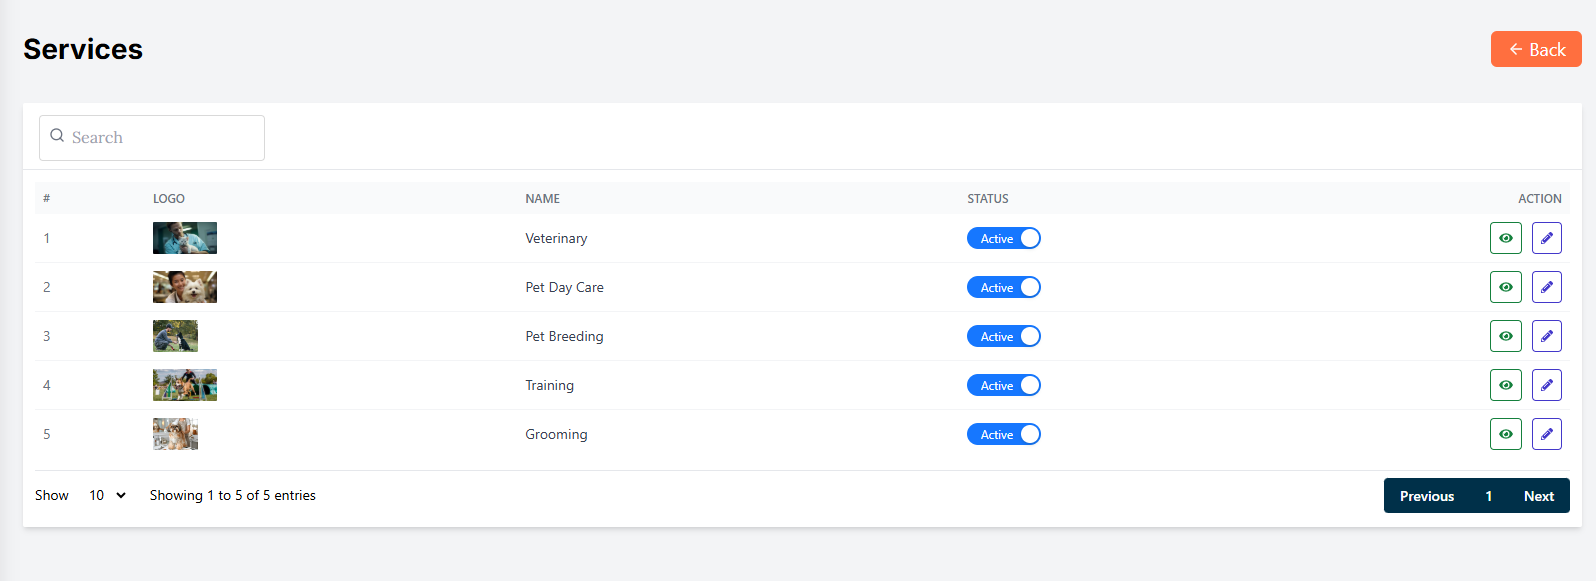Turn off the Training Active toggle
The width and height of the screenshot is (1596, 581).
point(1003,385)
